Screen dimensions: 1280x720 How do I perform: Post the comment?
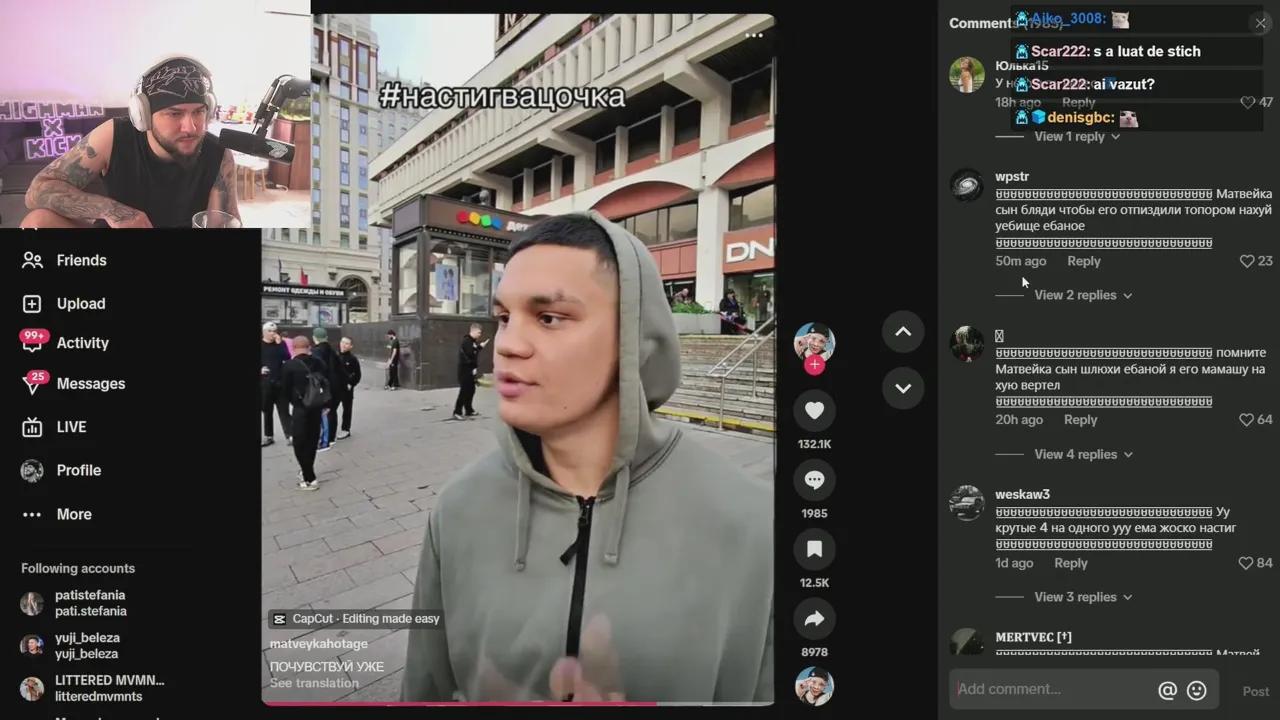click(x=1256, y=691)
